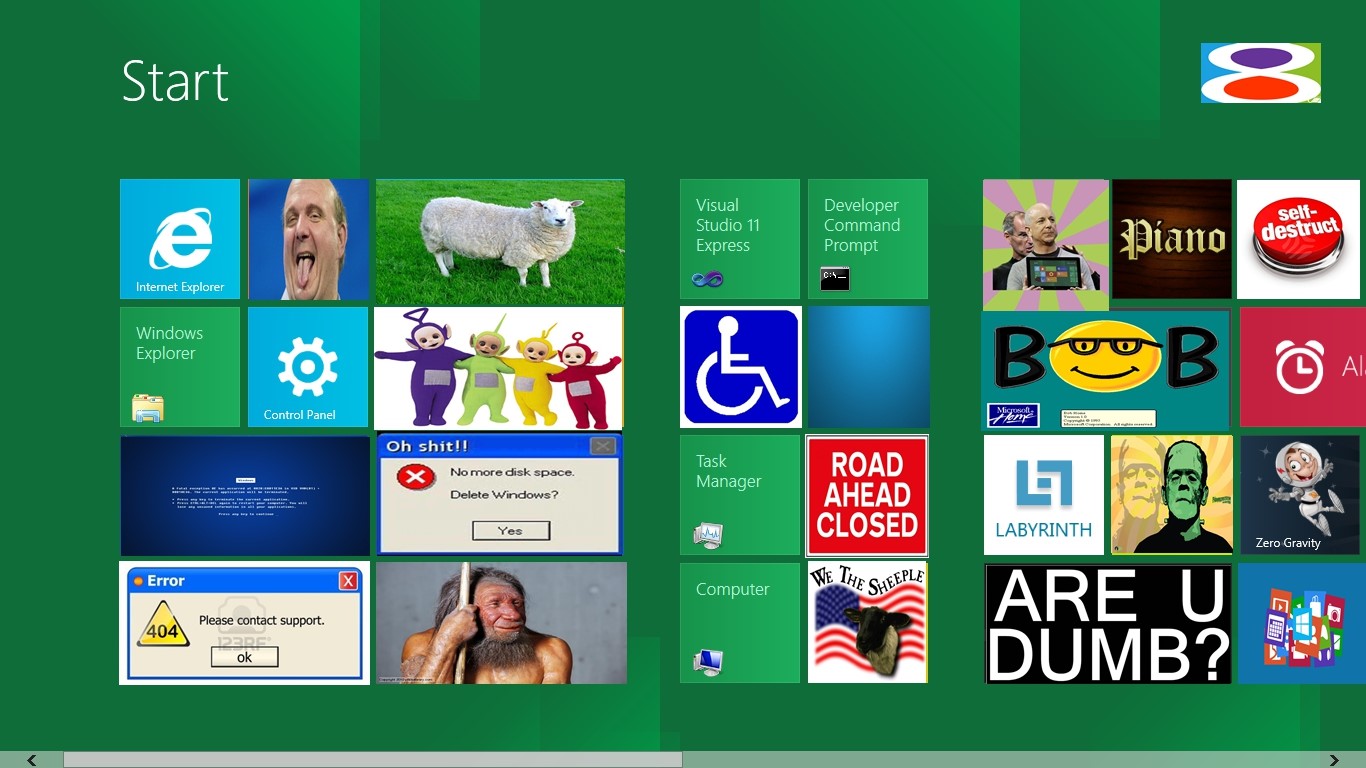The height and width of the screenshot is (768, 1366).
Task: Click the Road Ahead Closed tile
Action: pos(867,495)
